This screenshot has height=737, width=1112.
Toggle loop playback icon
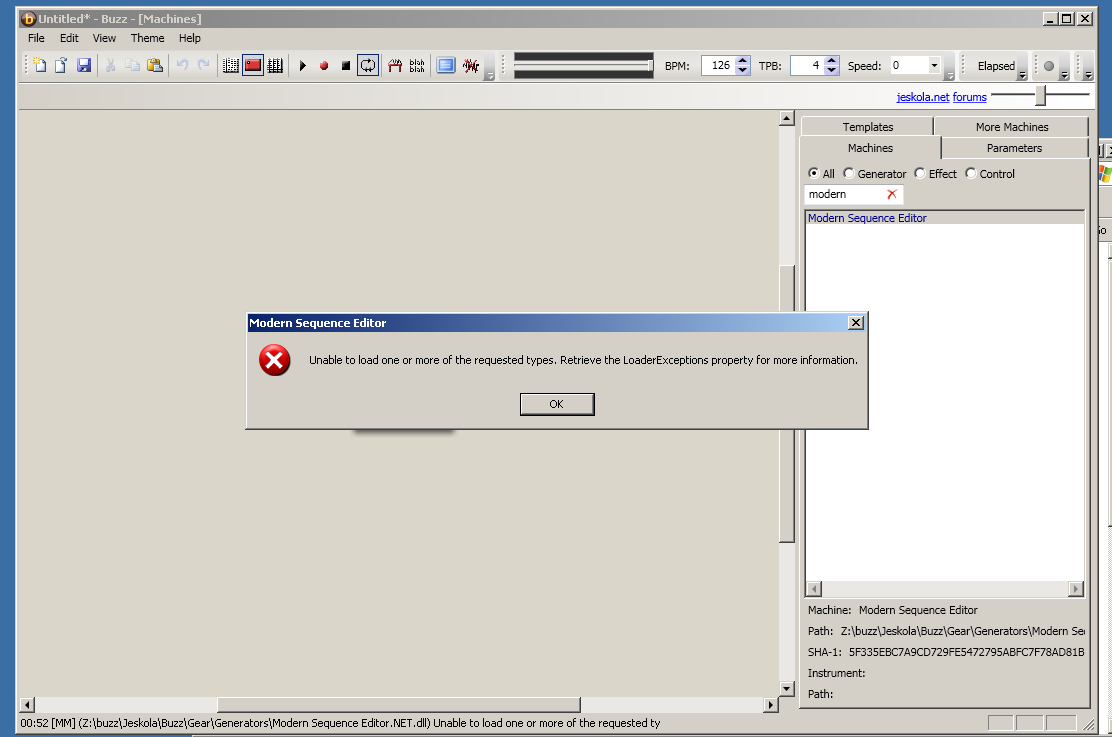(368, 66)
